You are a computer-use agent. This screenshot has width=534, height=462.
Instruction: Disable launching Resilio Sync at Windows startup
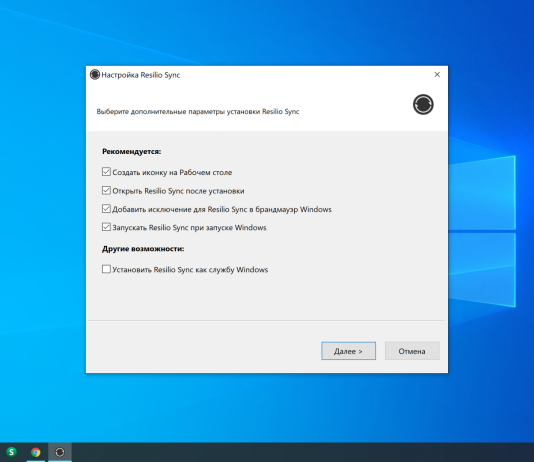tap(106, 227)
